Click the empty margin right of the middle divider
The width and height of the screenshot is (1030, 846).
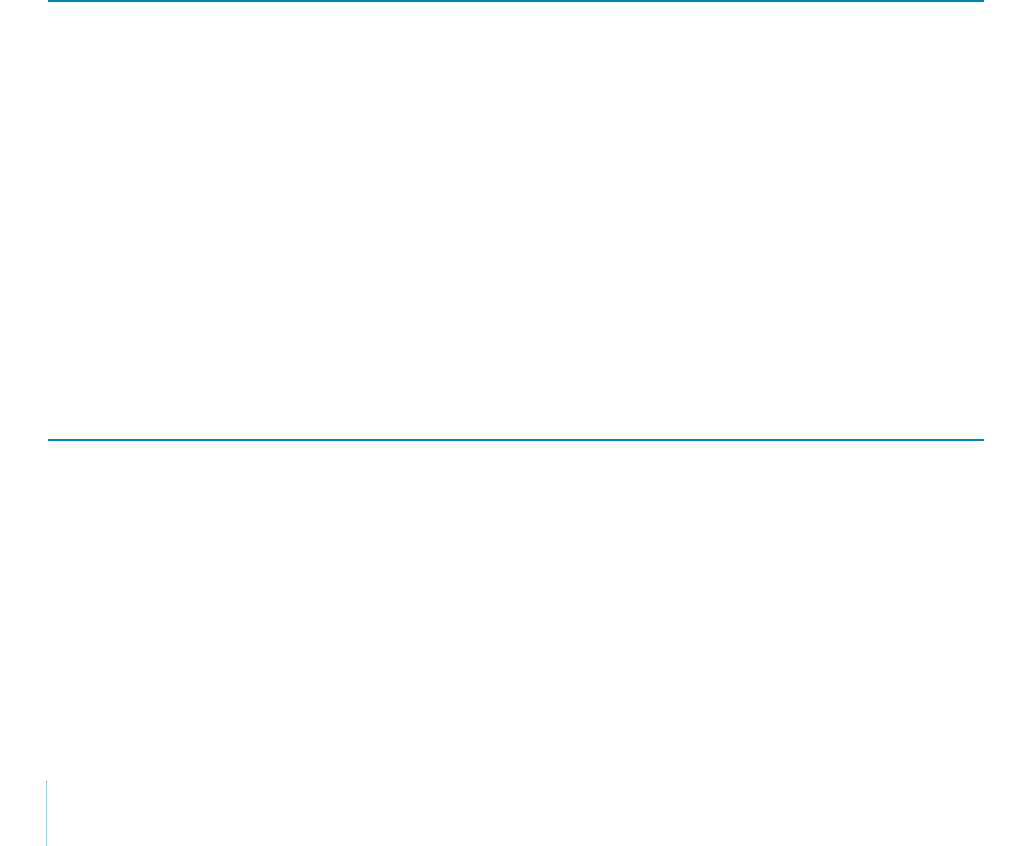pos(1007,440)
